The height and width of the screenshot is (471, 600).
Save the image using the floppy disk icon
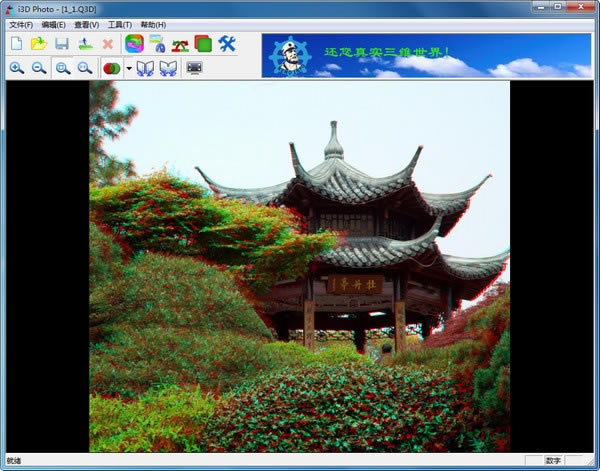tap(62, 44)
